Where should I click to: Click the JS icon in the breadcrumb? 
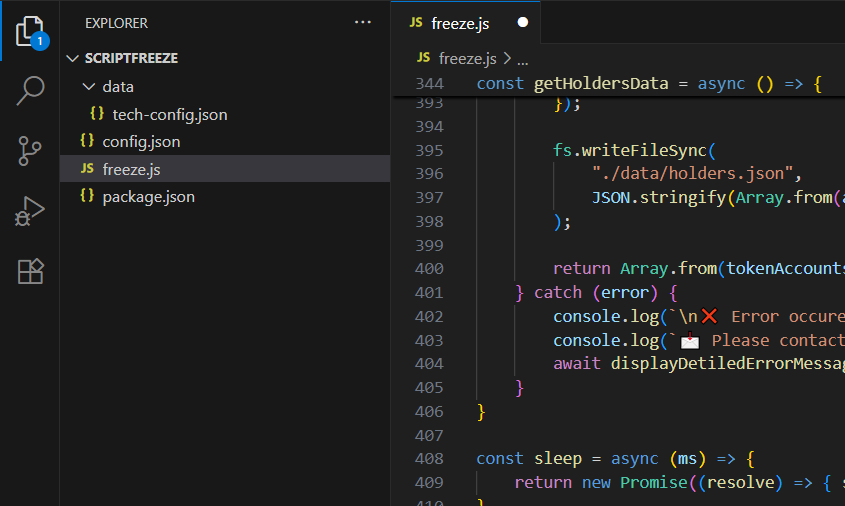[424, 57]
